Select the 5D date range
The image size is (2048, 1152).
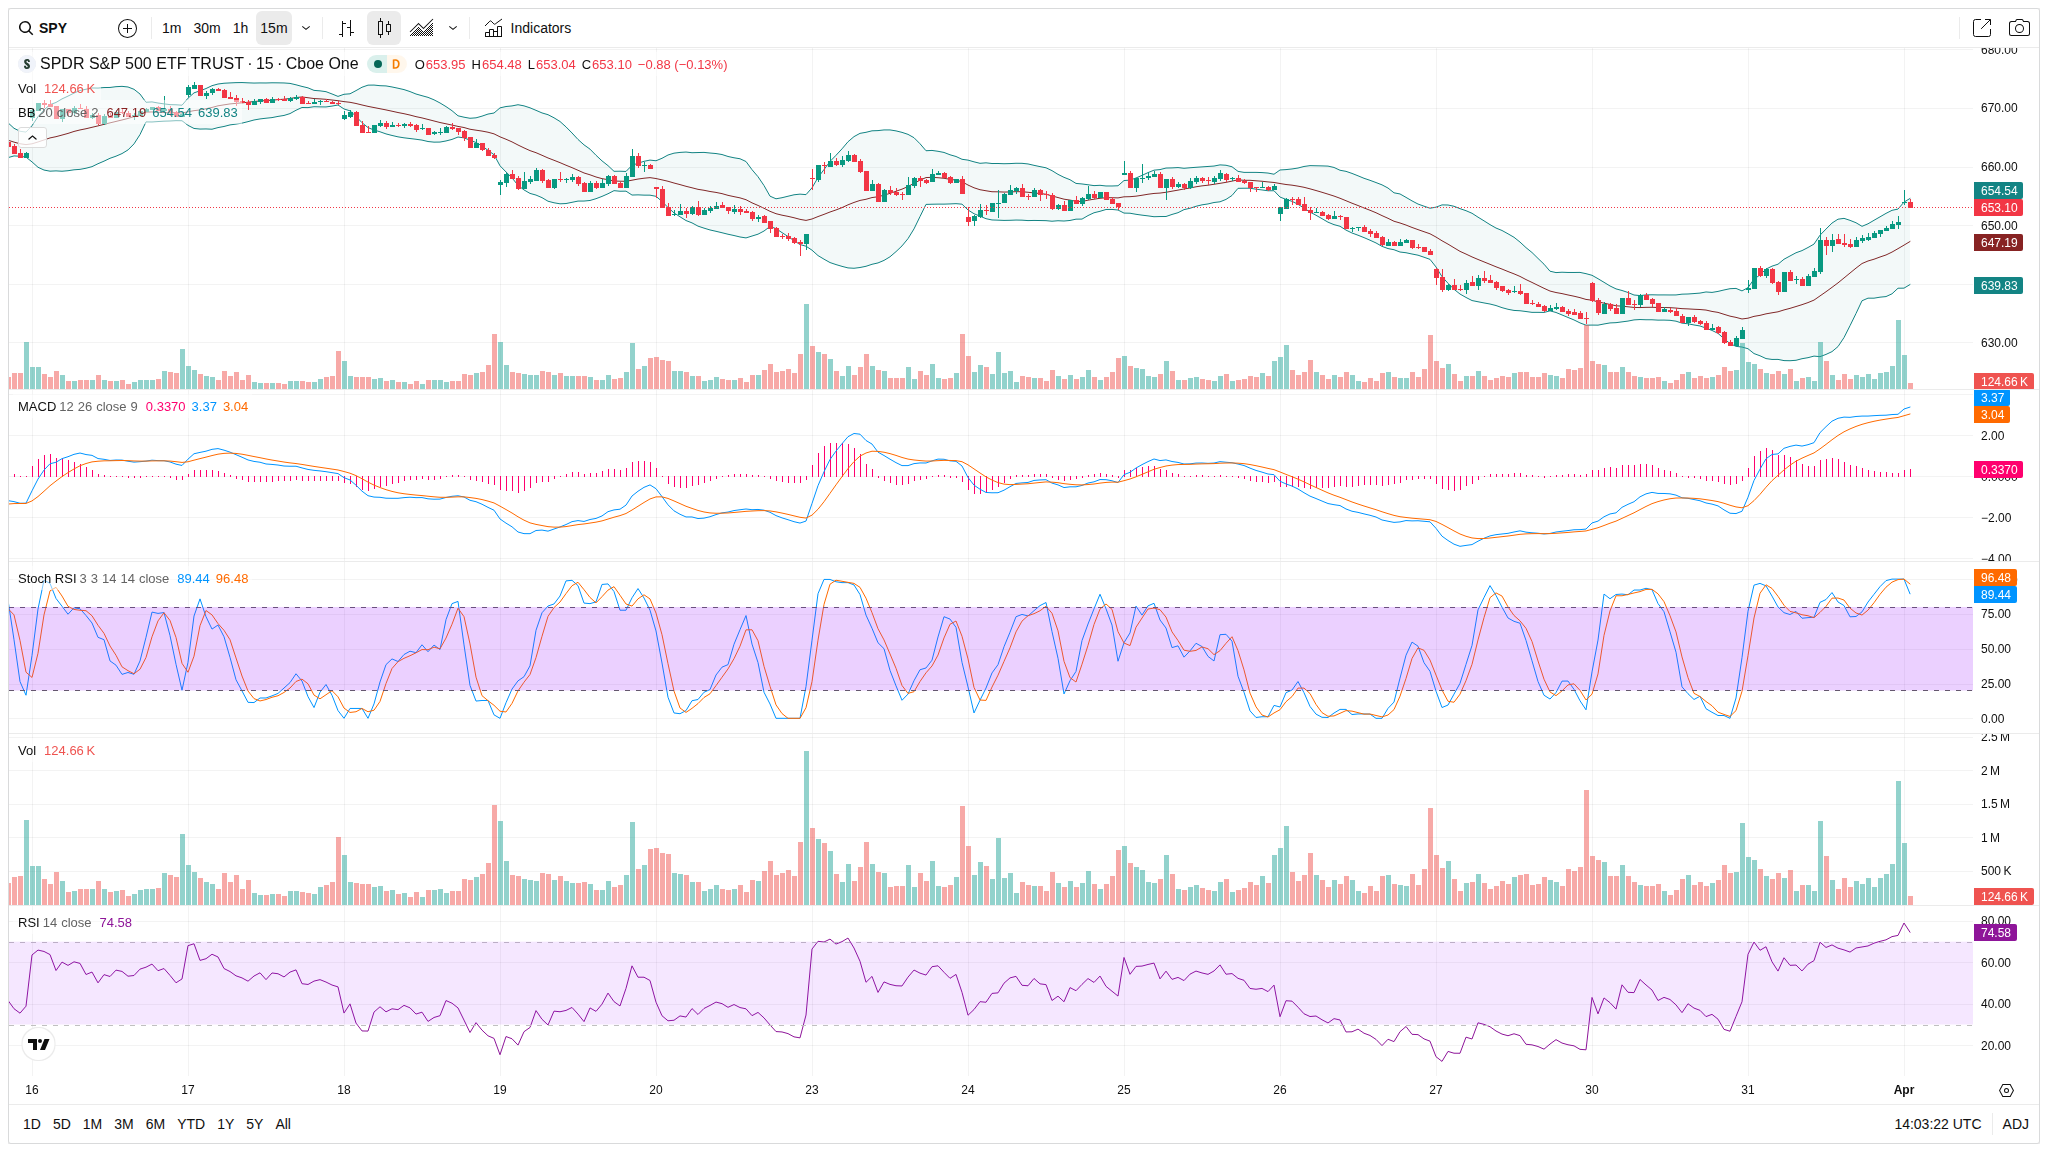coord(62,1124)
